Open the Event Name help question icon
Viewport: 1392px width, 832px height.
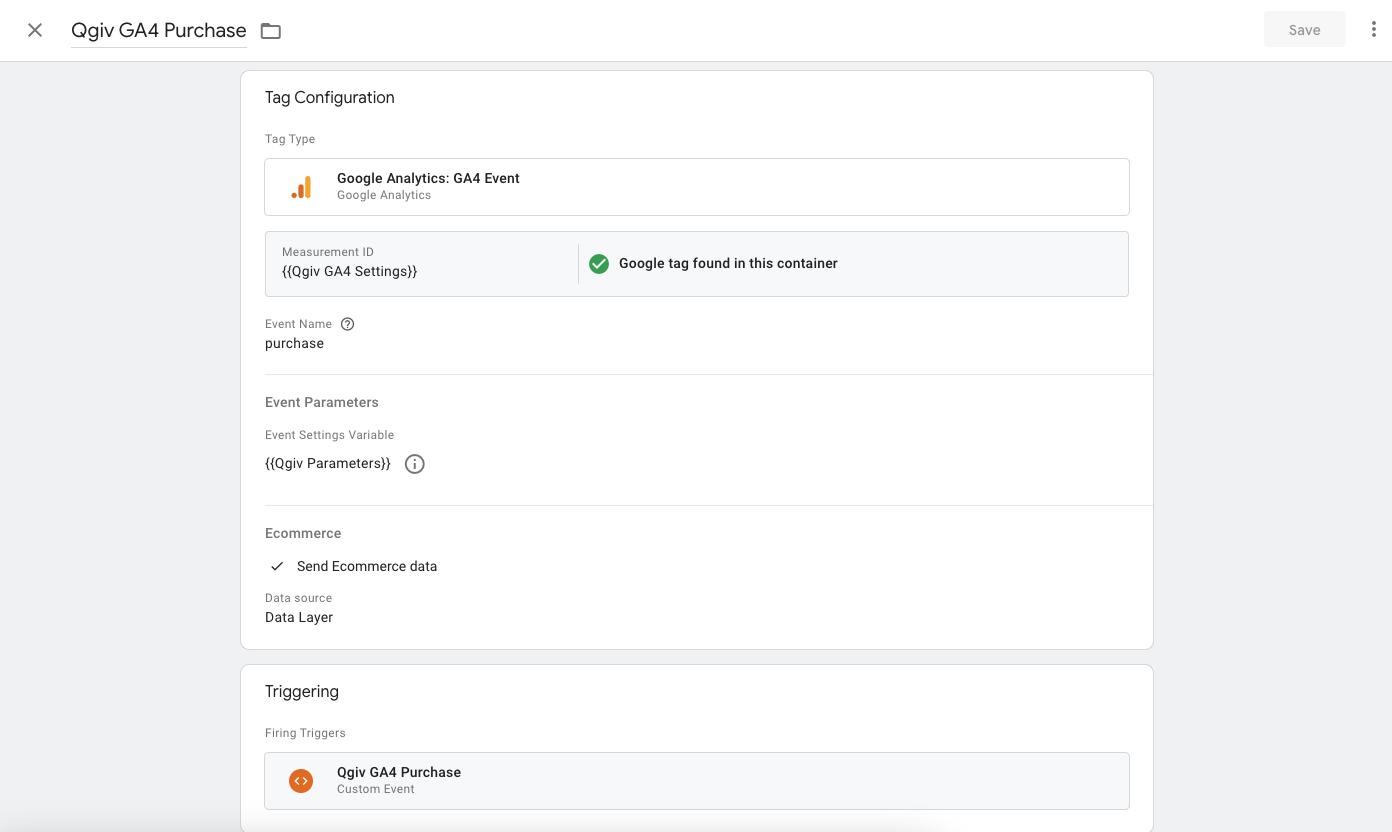pos(348,324)
